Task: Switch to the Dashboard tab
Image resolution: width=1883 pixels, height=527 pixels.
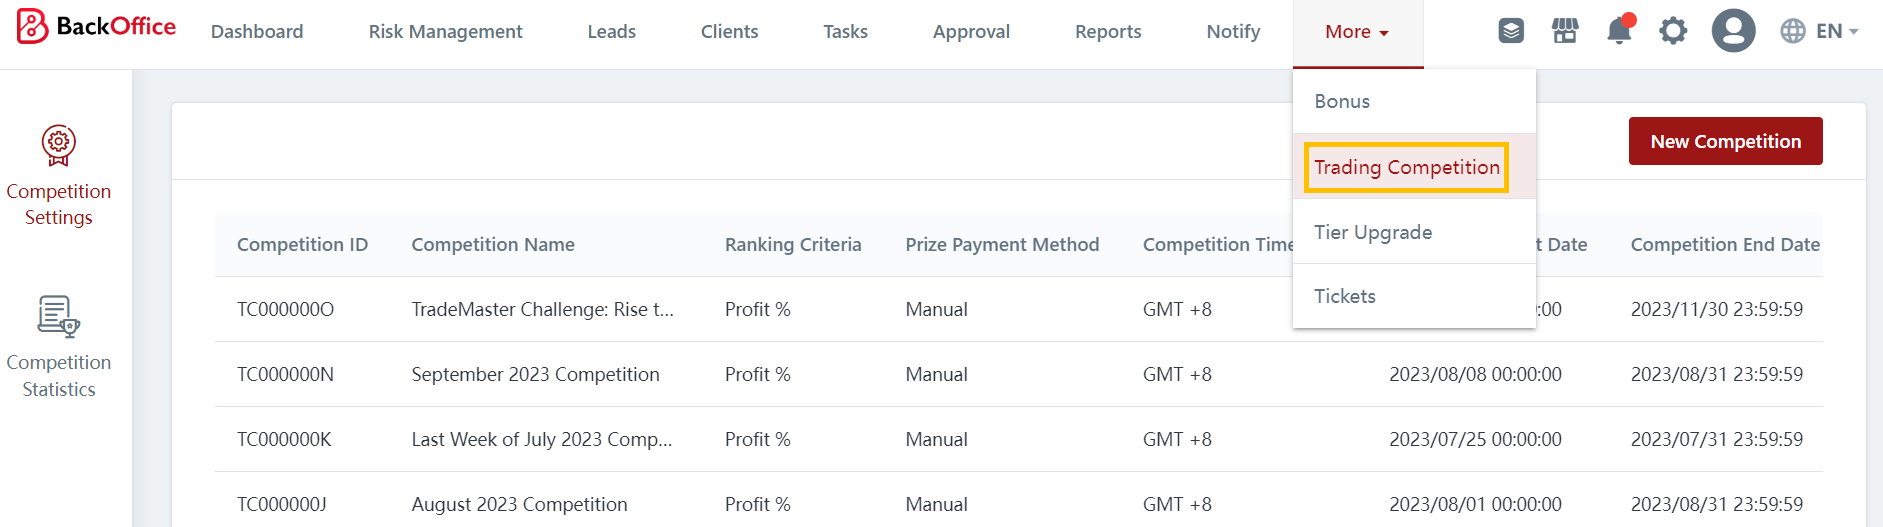Action: (x=257, y=32)
